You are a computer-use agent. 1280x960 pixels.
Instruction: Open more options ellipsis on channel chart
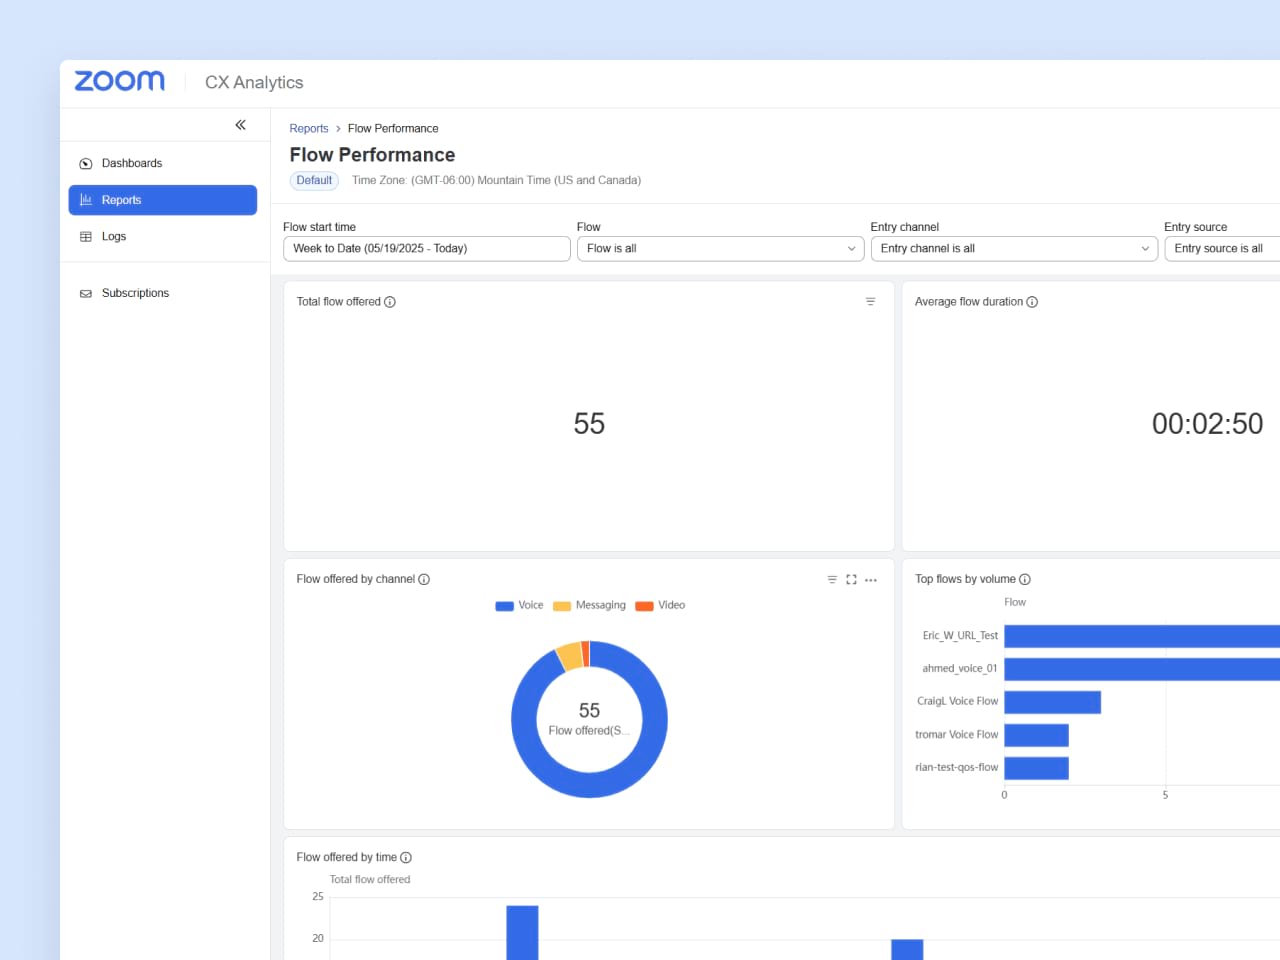(x=871, y=579)
